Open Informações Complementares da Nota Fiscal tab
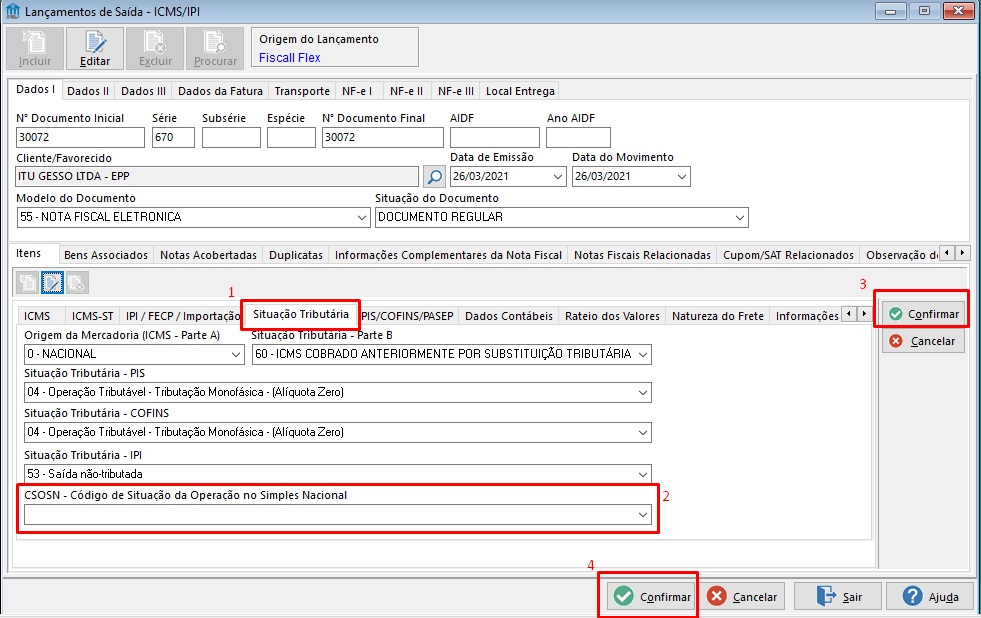 click(x=448, y=255)
